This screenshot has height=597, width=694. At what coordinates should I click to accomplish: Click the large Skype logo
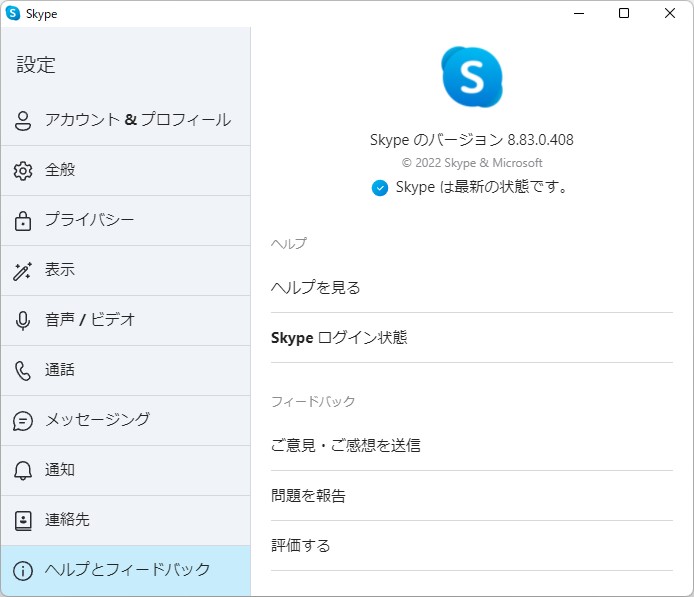[x=472, y=77]
